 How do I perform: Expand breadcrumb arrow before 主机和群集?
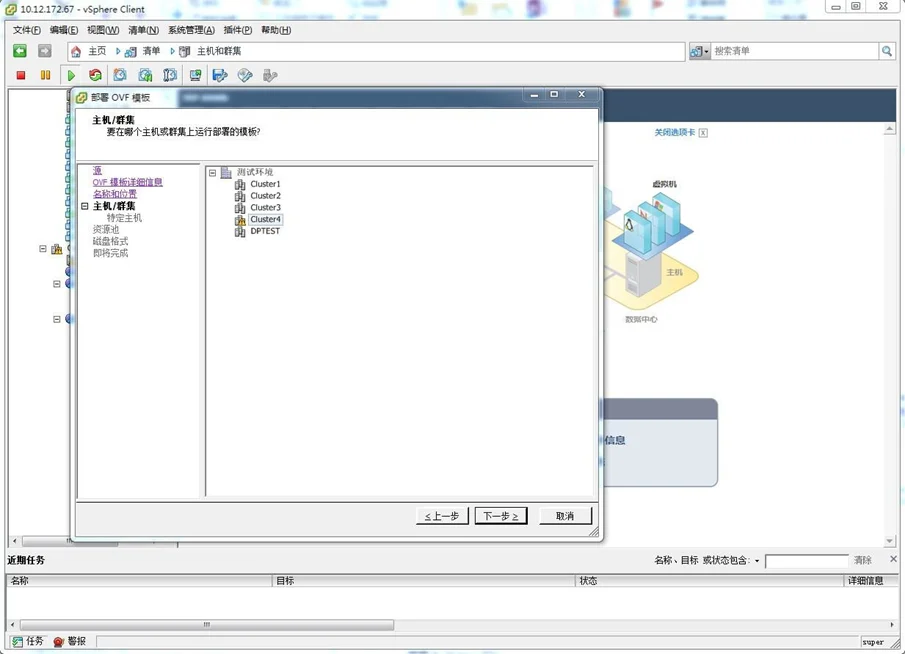point(172,51)
